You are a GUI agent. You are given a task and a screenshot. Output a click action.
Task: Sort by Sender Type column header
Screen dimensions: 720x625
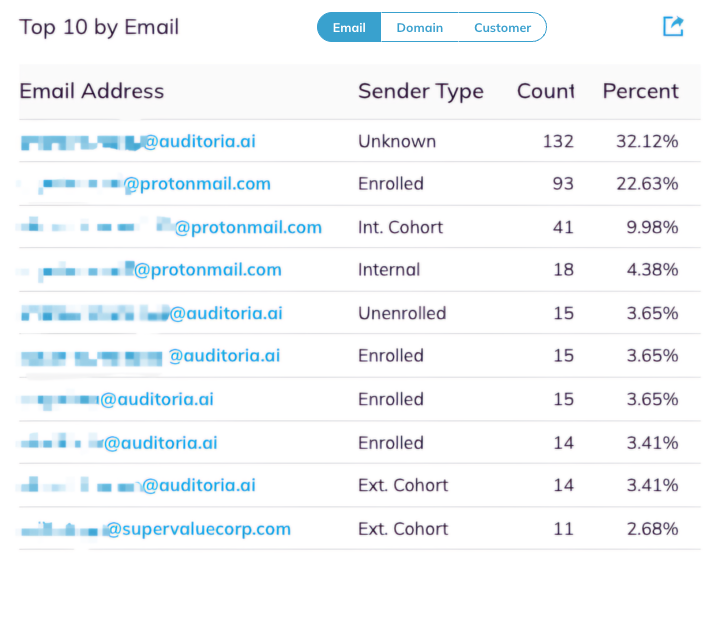[x=421, y=91]
